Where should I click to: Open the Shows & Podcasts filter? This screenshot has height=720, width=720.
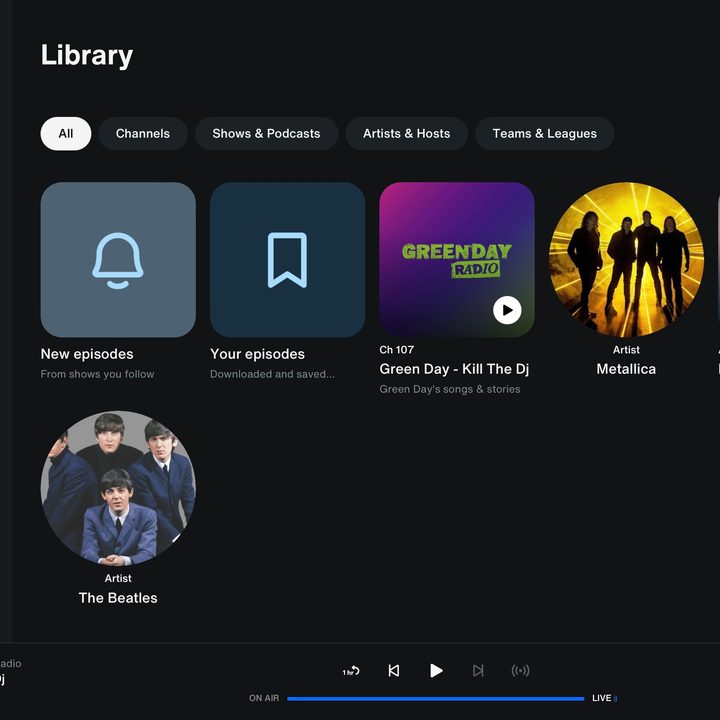(266, 134)
